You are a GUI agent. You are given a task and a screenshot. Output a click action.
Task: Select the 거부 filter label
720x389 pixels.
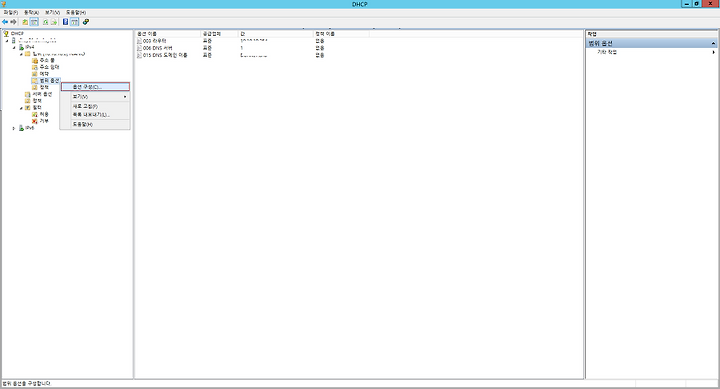point(44,121)
